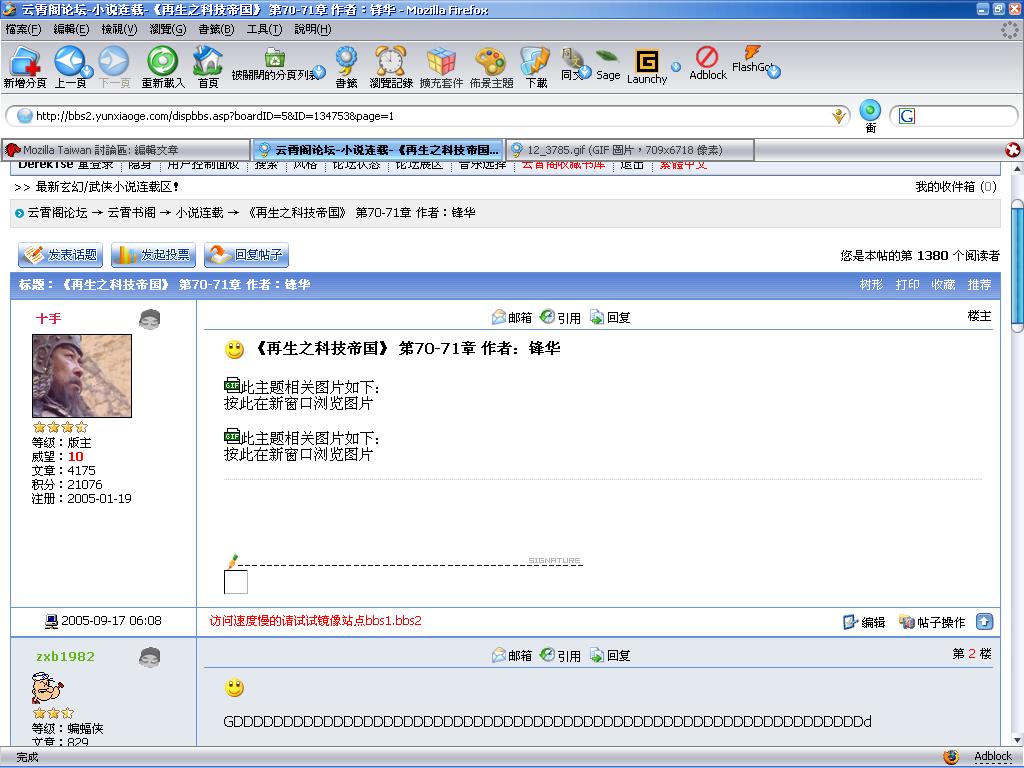Open the 帖子操作 post actions link
The width and height of the screenshot is (1024, 768).
tap(932, 622)
